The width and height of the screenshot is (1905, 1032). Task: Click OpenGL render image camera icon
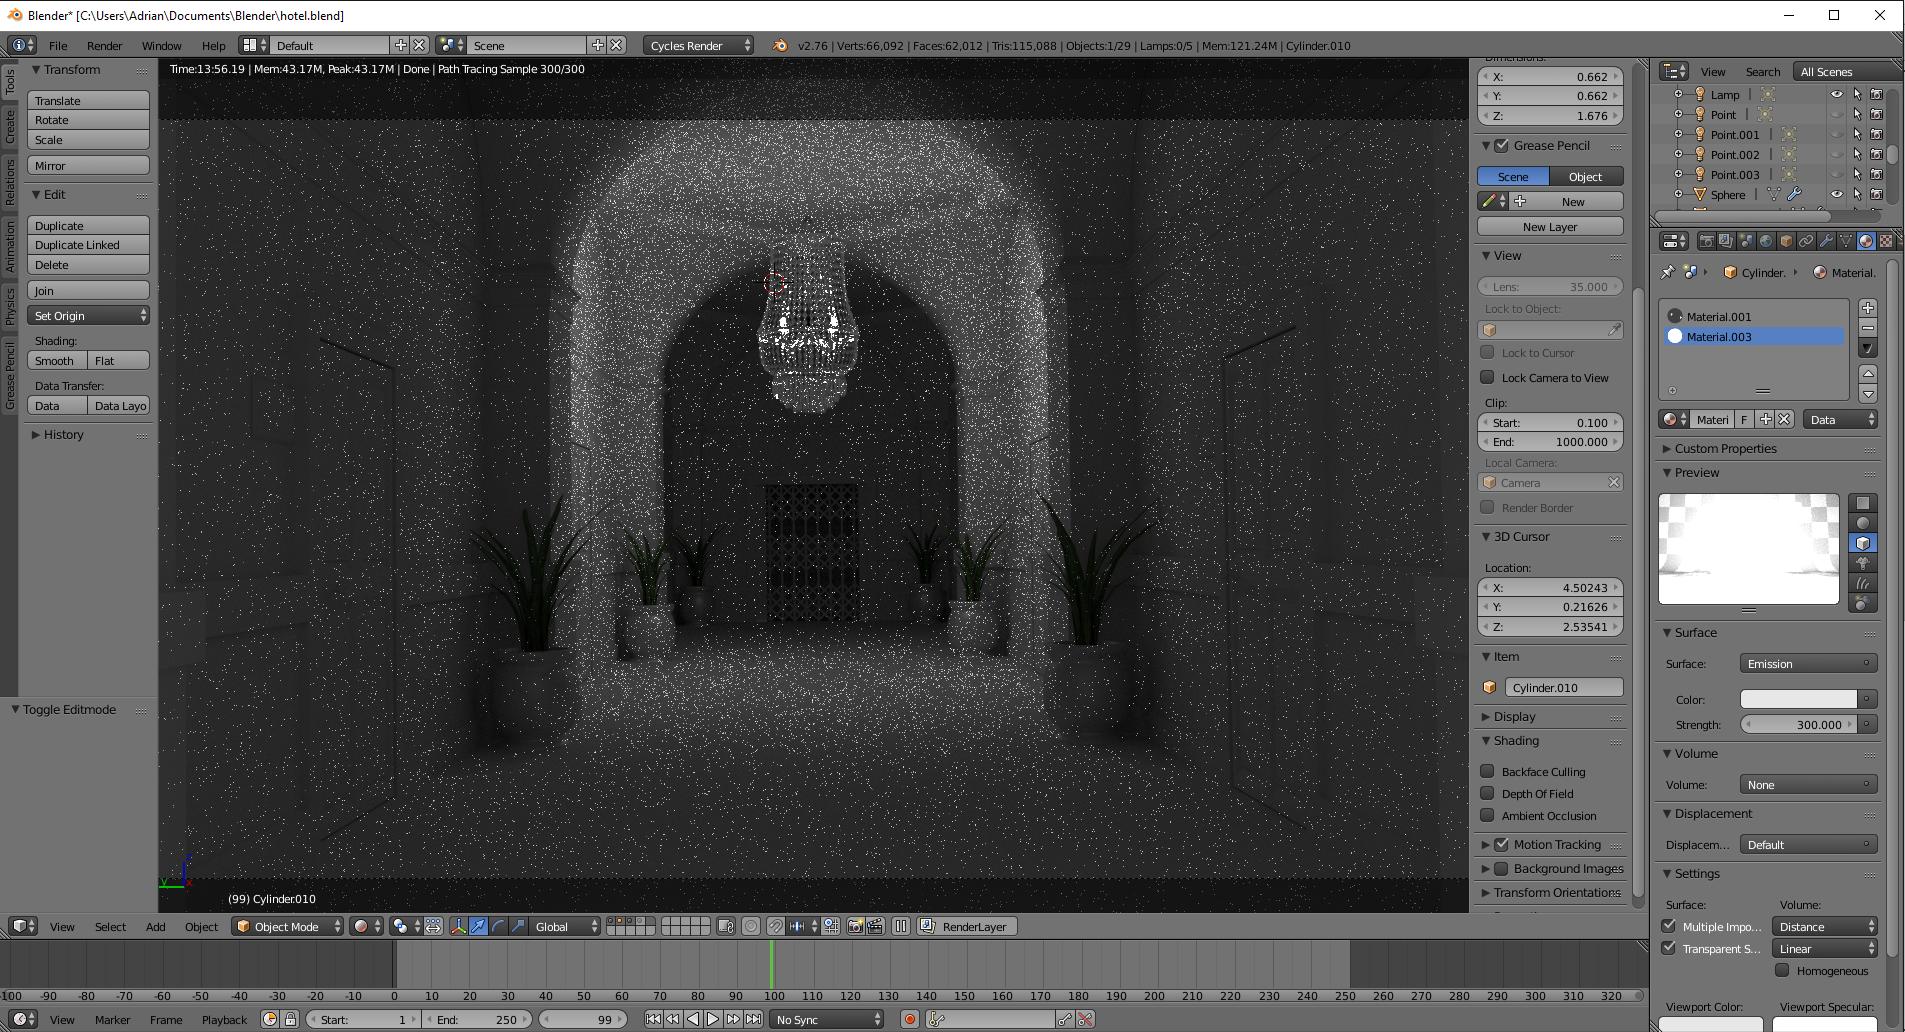(855, 926)
